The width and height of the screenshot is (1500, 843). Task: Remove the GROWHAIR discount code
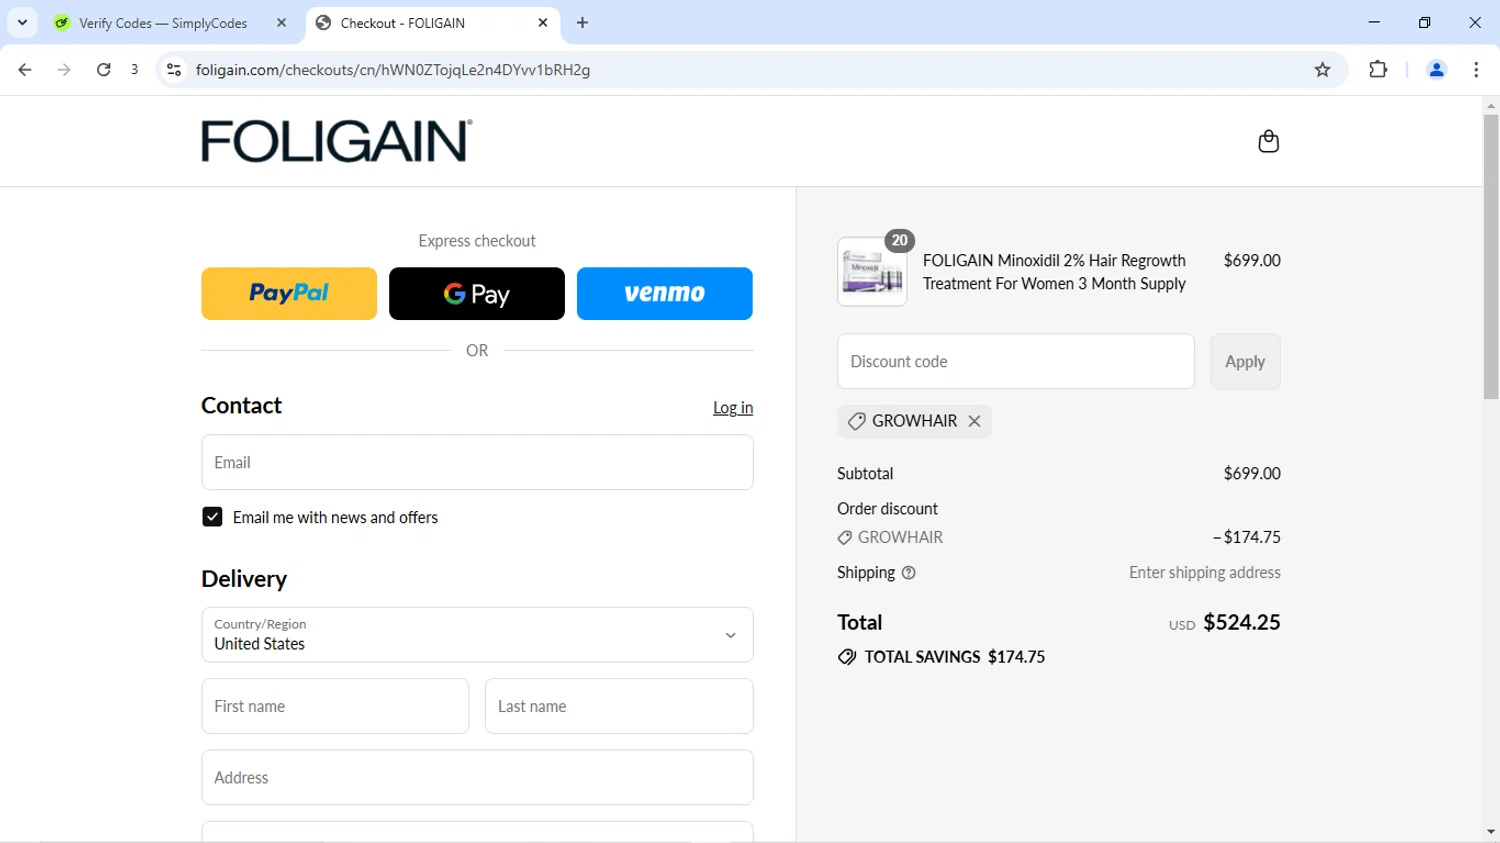pos(974,421)
